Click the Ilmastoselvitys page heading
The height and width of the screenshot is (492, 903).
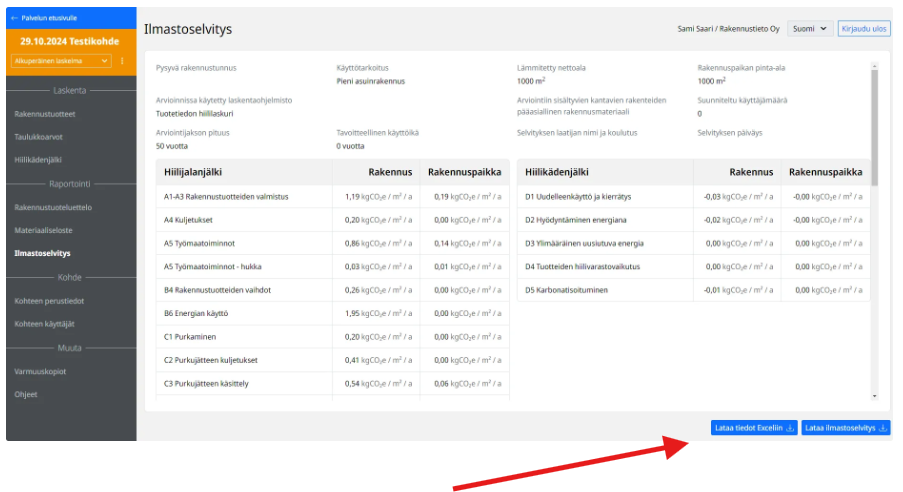[188, 29]
